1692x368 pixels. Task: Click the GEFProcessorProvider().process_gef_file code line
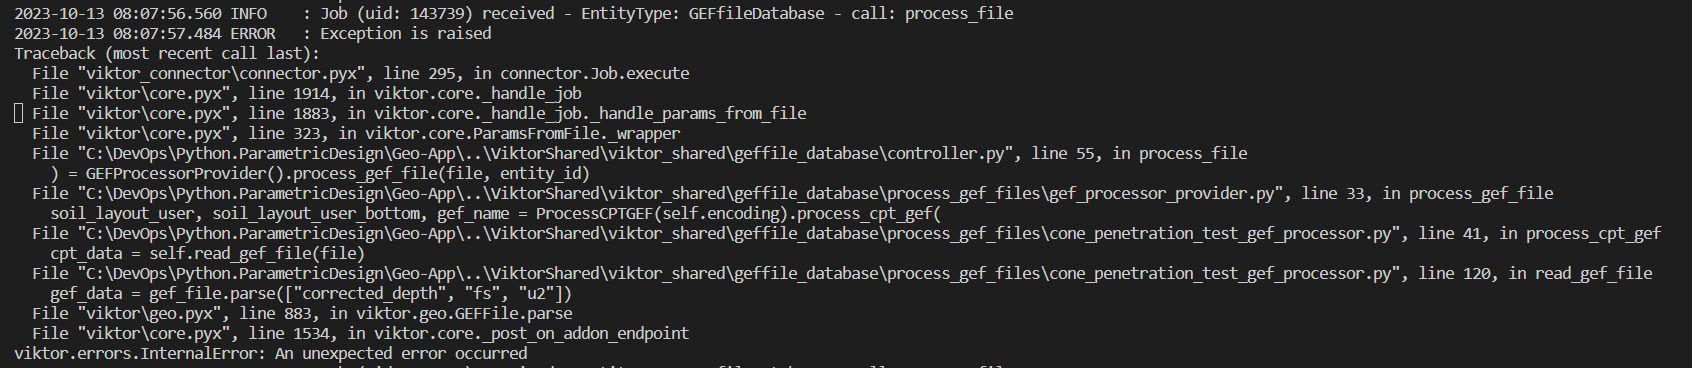pyautogui.click(x=320, y=173)
